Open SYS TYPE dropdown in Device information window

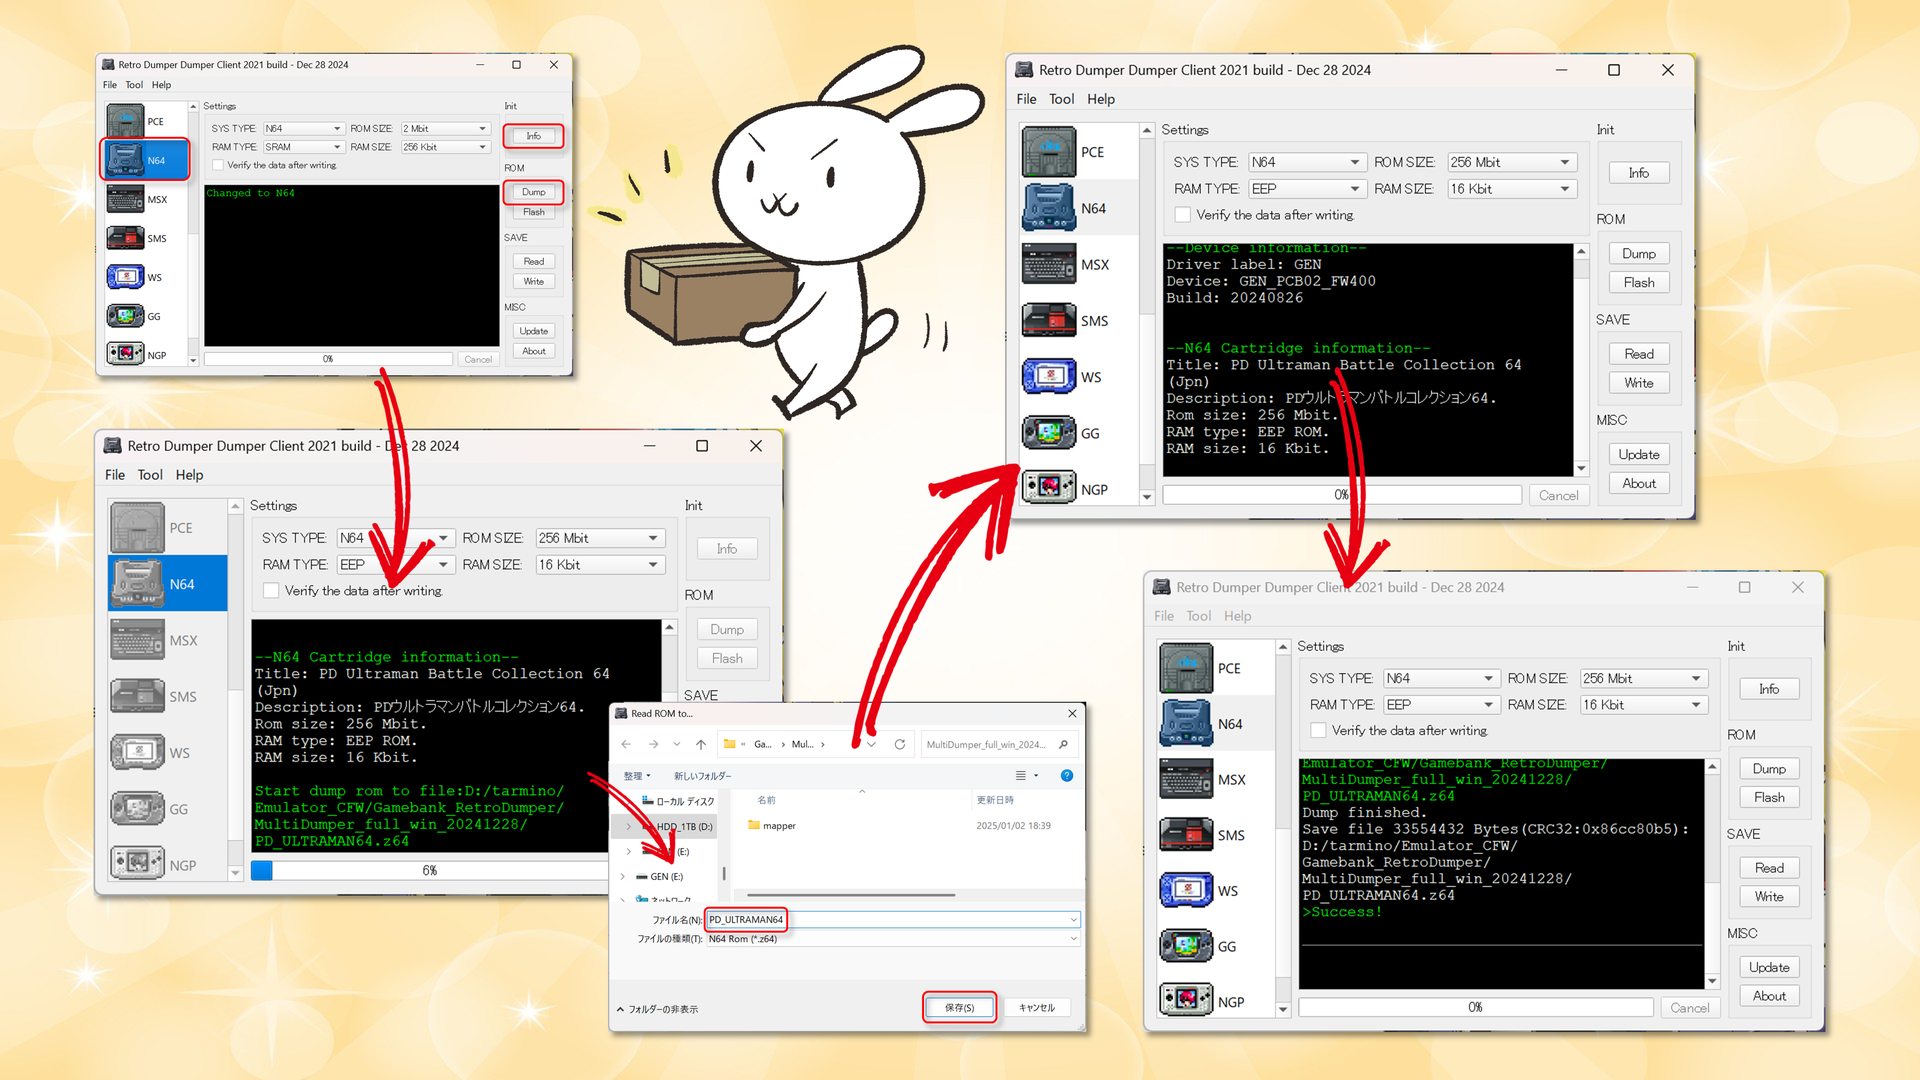pyautogui.click(x=1308, y=162)
